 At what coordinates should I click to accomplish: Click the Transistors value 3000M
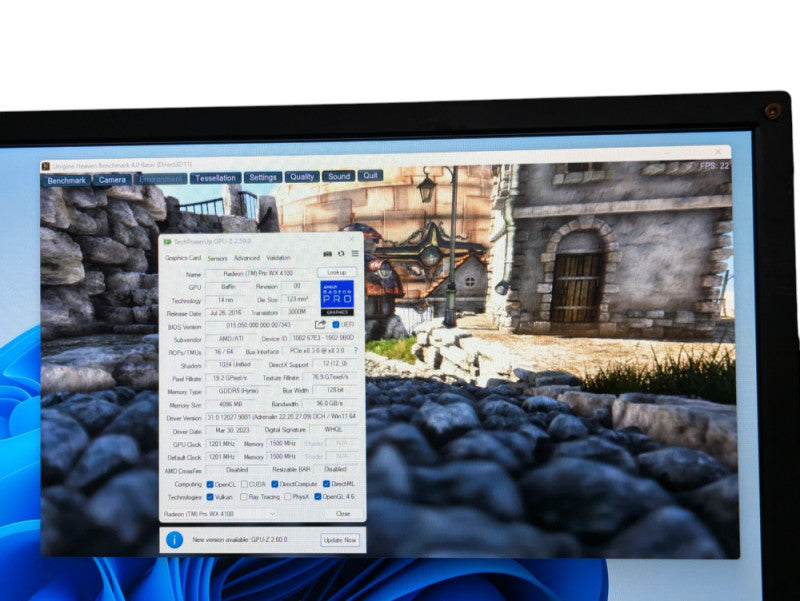296,311
